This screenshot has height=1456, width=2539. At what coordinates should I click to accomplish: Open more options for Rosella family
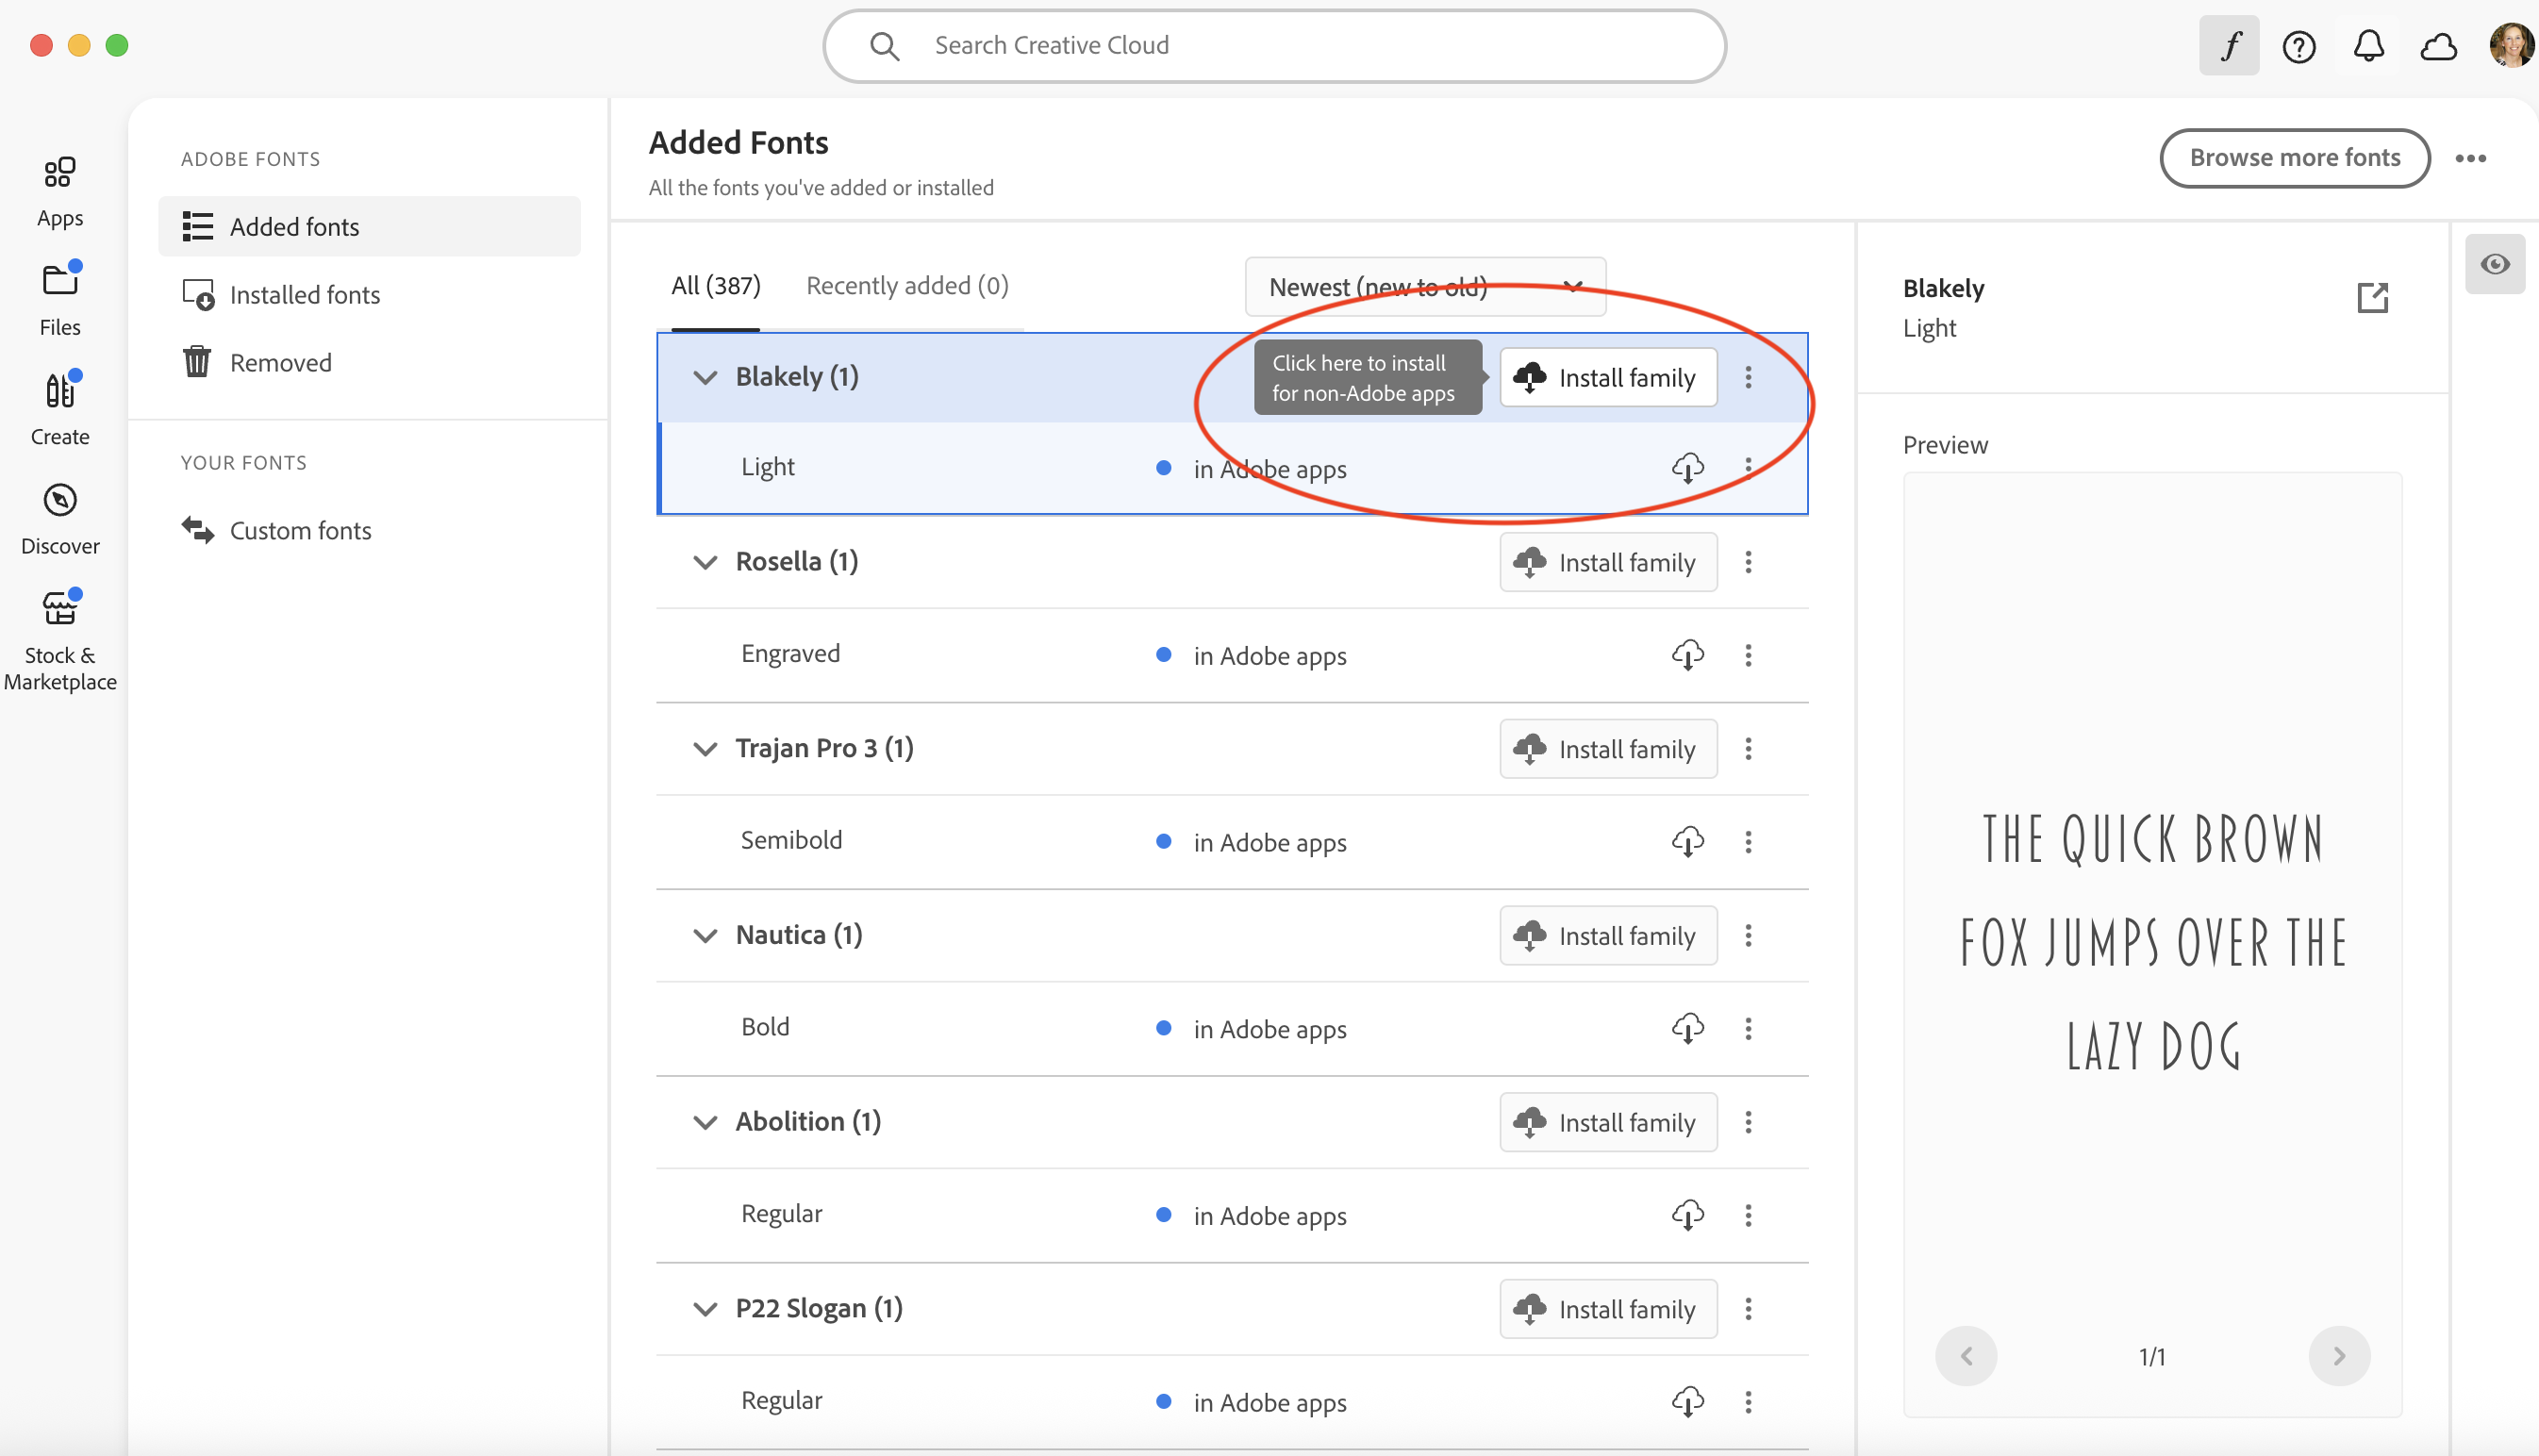click(x=1748, y=562)
